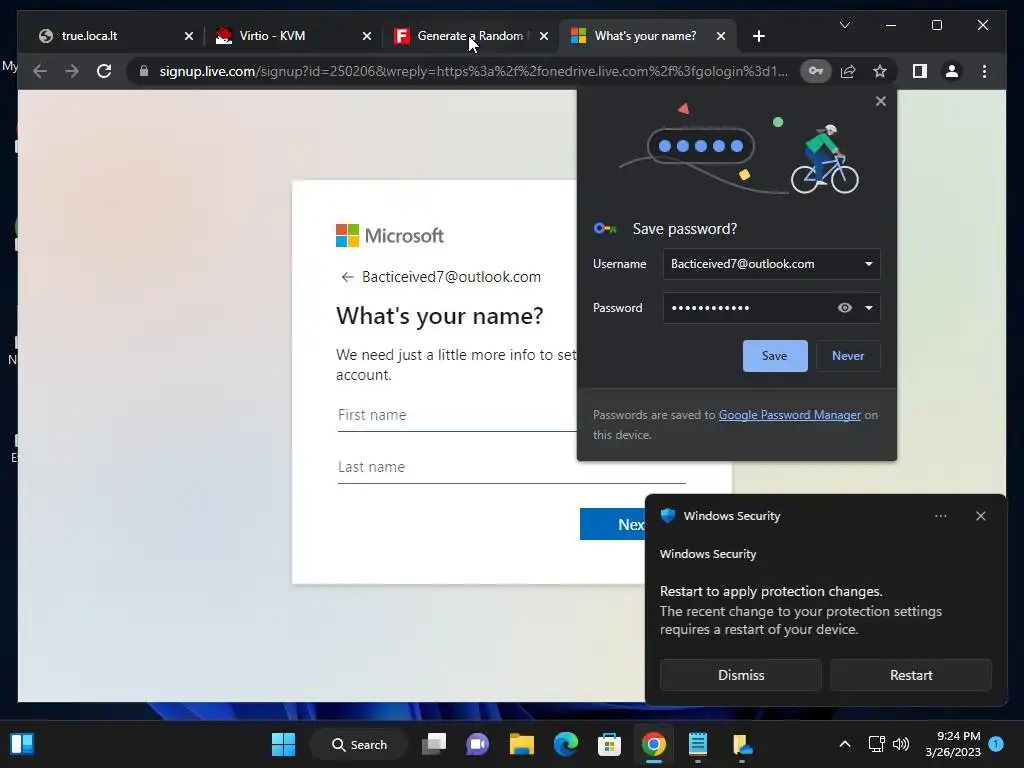
Task: Select the What's your name? tab
Action: 645,36
